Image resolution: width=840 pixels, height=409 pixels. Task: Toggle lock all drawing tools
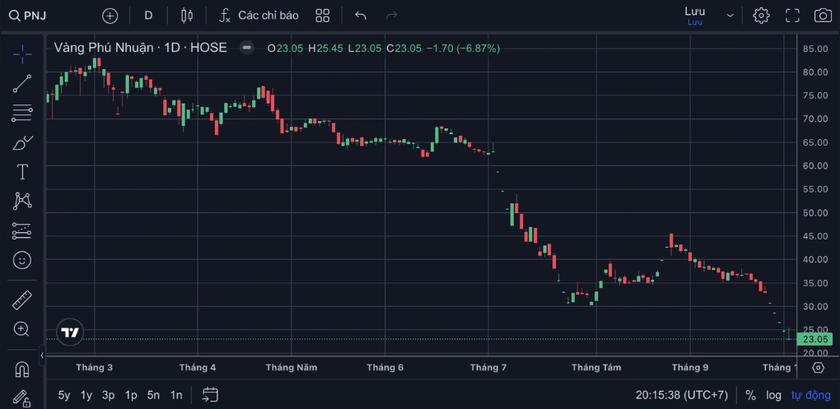pos(22,398)
